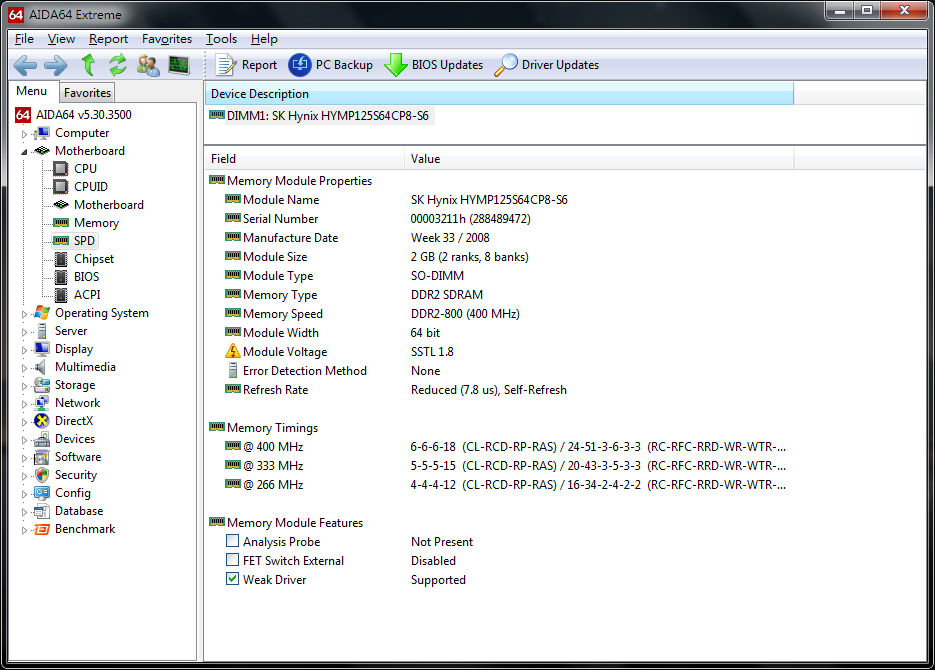935x670 pixels.
Task: Click the Field column header
Action: [305, 159]
